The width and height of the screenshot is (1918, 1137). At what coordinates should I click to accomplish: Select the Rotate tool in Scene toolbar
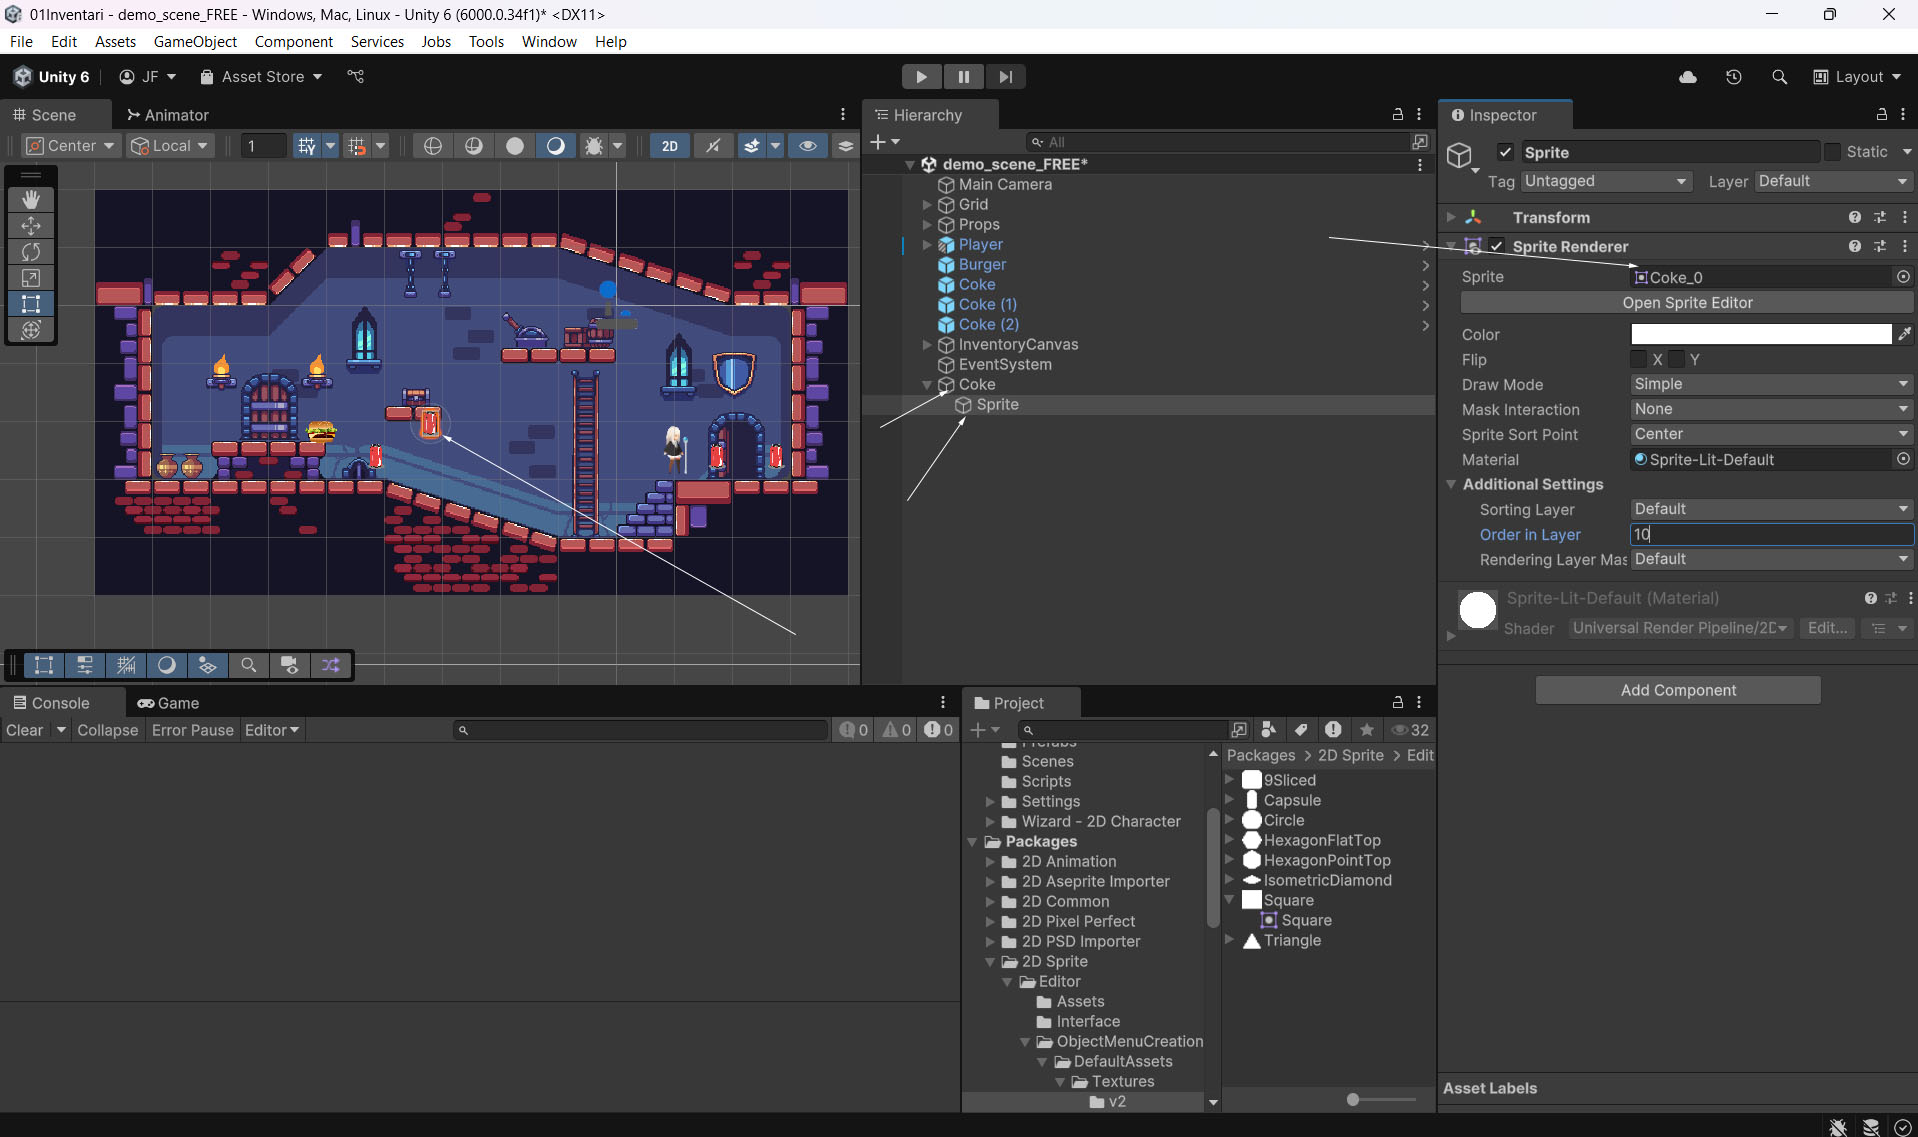tap(31, 252)
